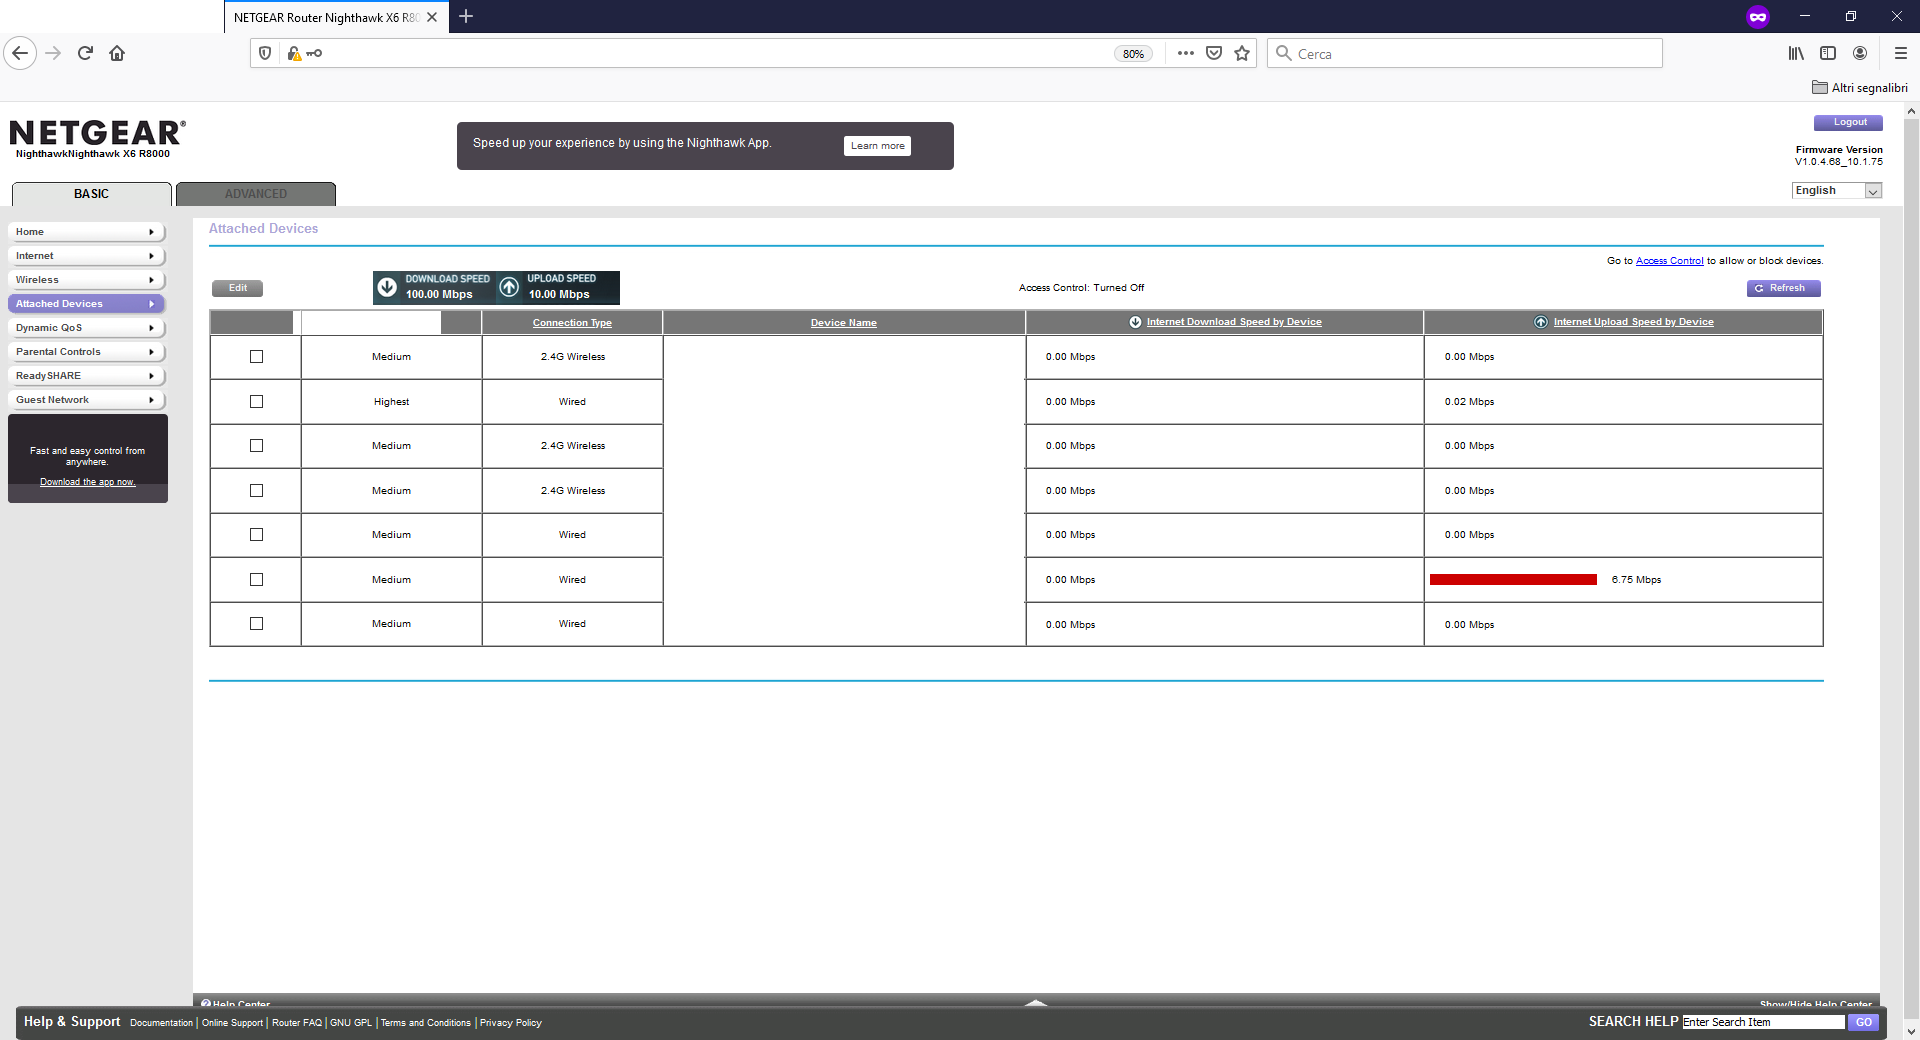Screen dimensions: 1920x1040
Task: Tick the checkbox for the 6.75 Mbps device
Action: pyautogui.click(x=256, y=580)
